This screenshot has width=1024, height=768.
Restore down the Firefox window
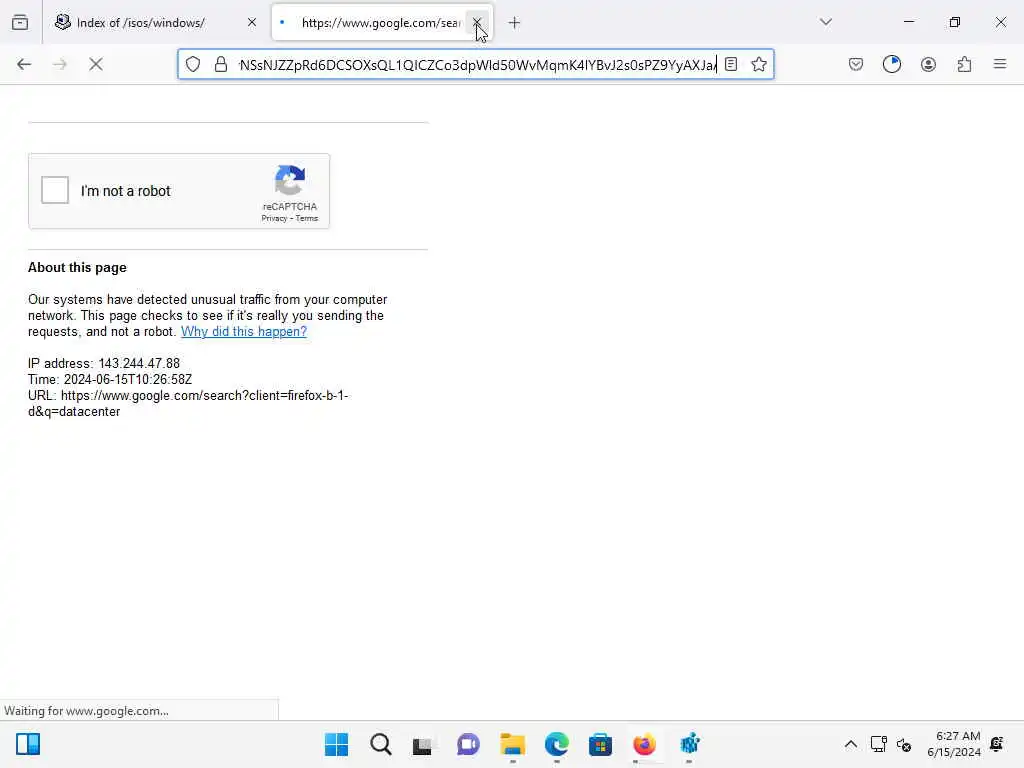tap(955, 22)
